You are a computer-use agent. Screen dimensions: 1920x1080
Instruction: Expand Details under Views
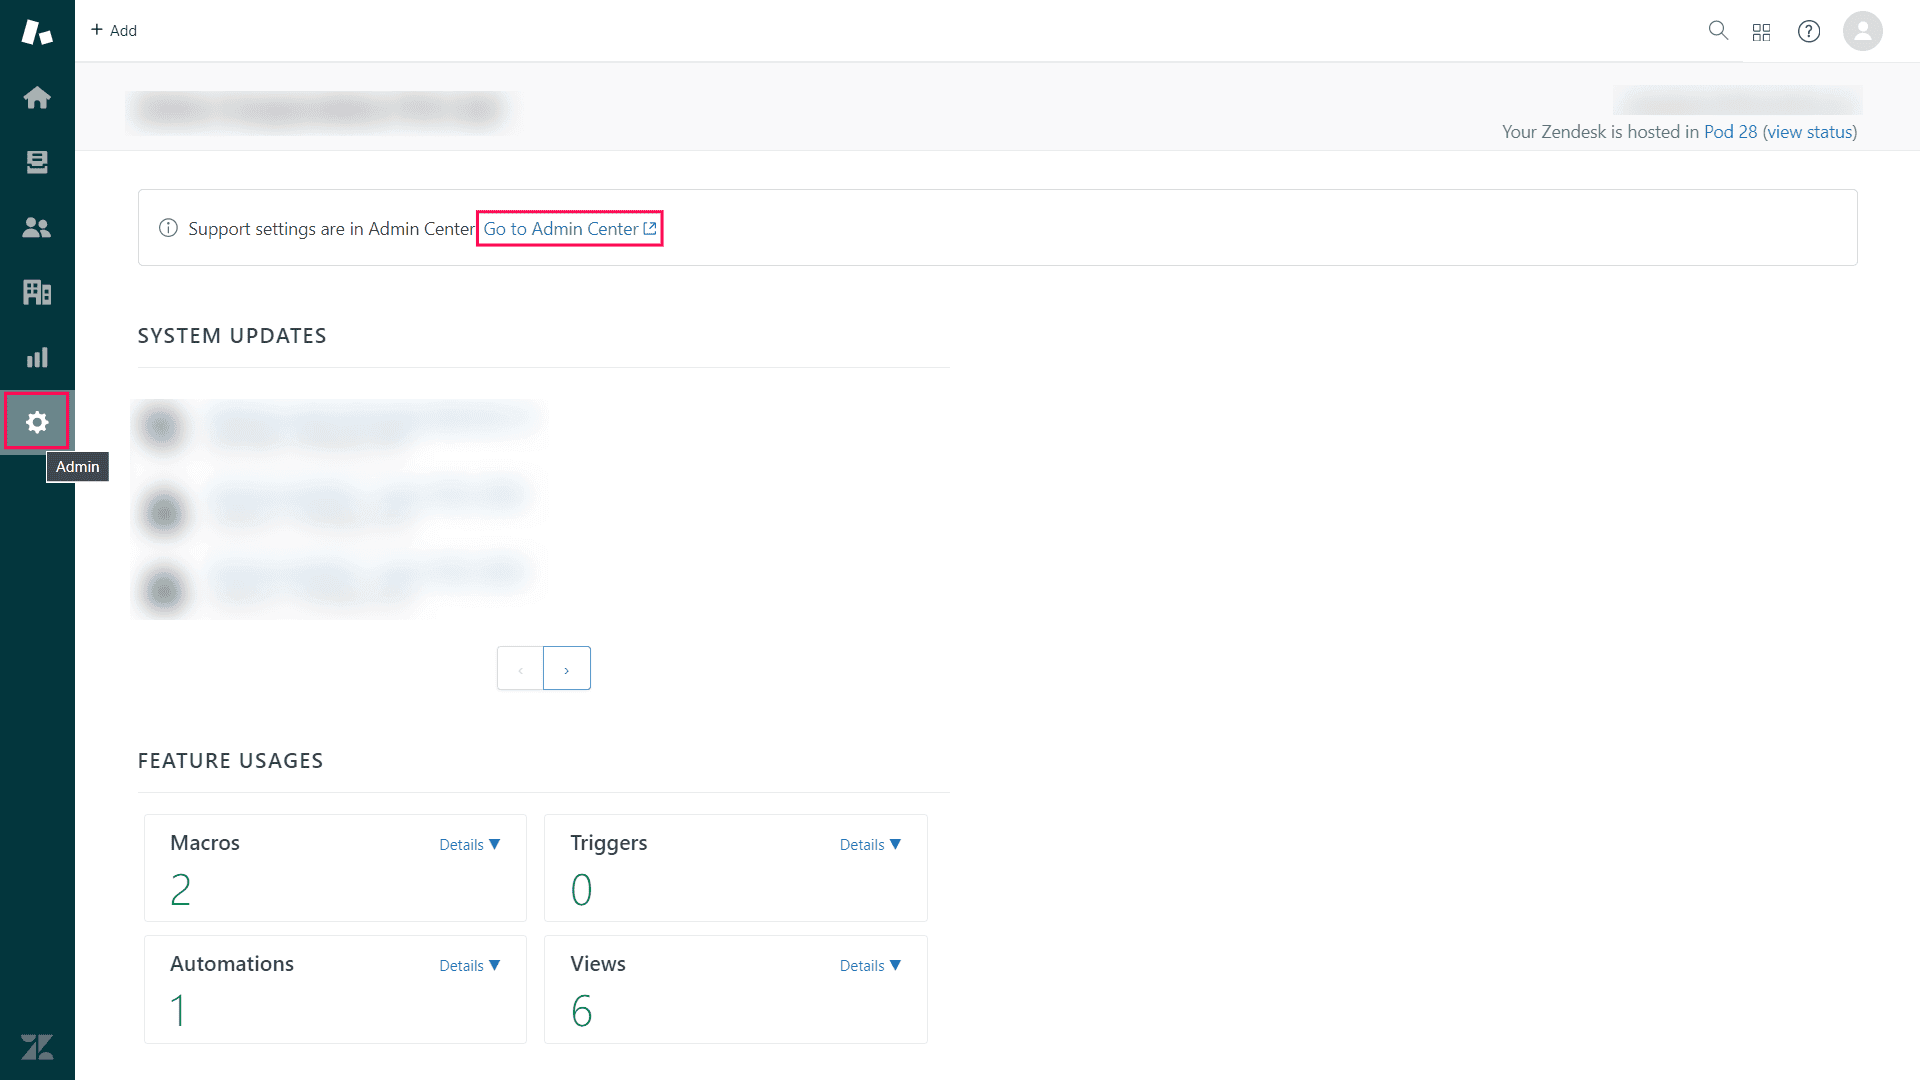(x=869, y=965)
